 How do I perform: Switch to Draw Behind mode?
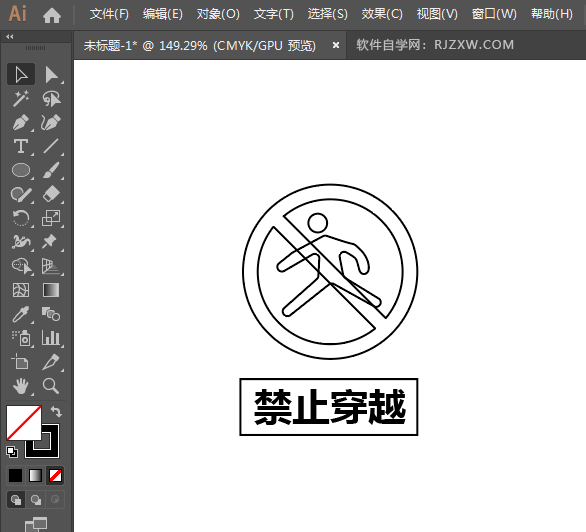pos(36,500)
